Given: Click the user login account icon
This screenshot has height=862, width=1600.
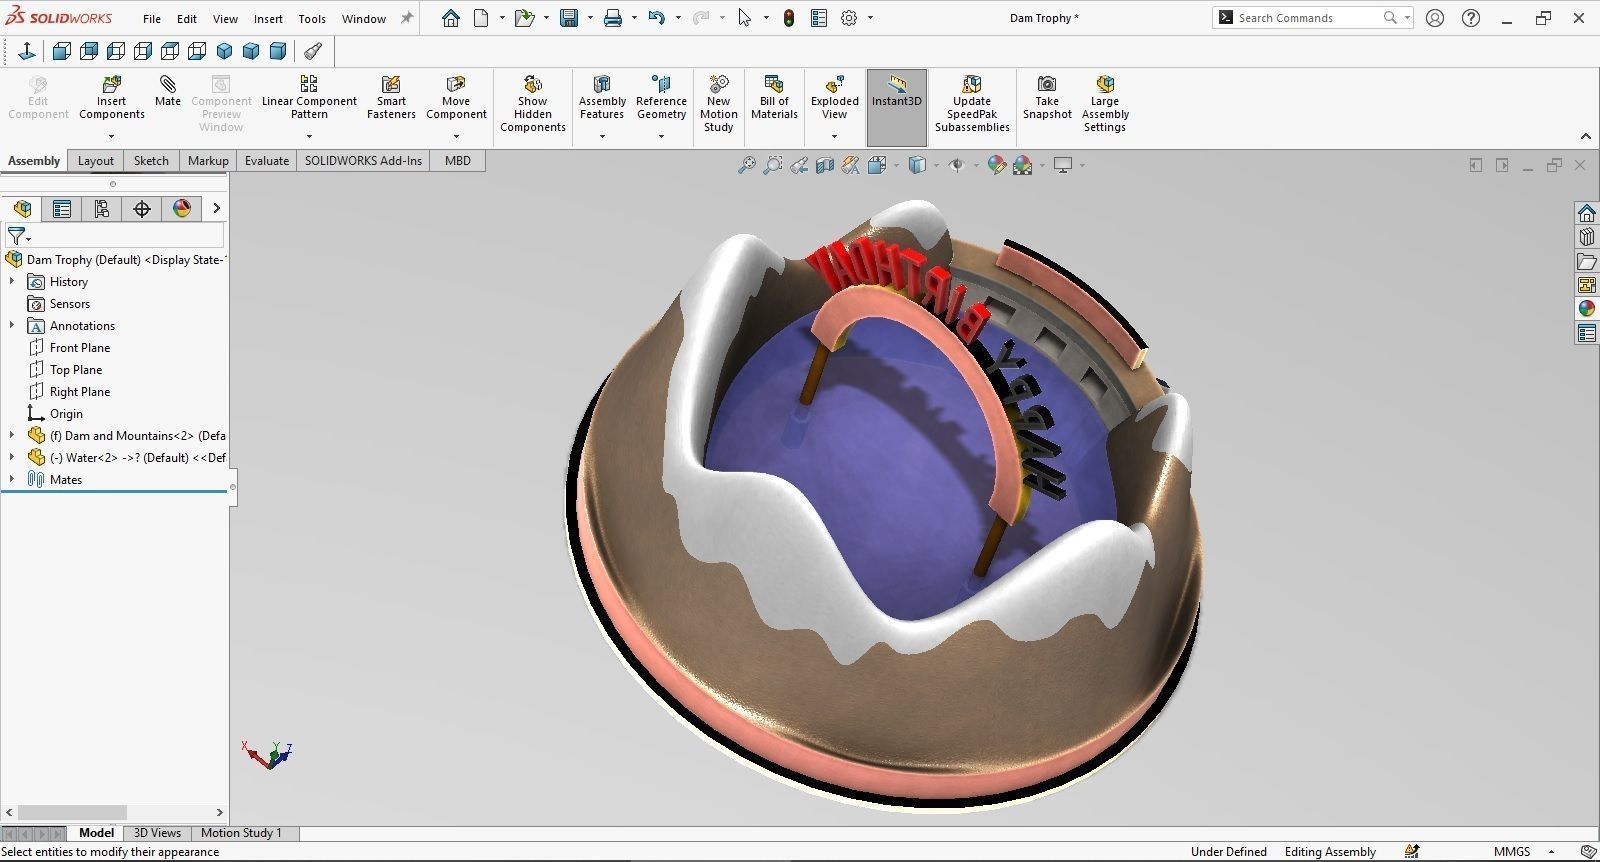Looking at the screenshot, I should tap(1435, 18).
